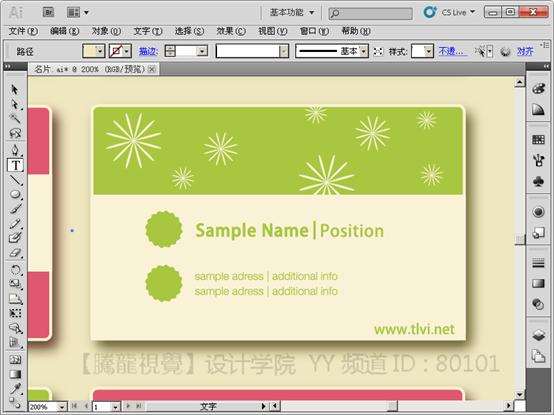Open the 200% zoom level dropdown
This screenshot has height=415, width=554.
coord(62,407)
